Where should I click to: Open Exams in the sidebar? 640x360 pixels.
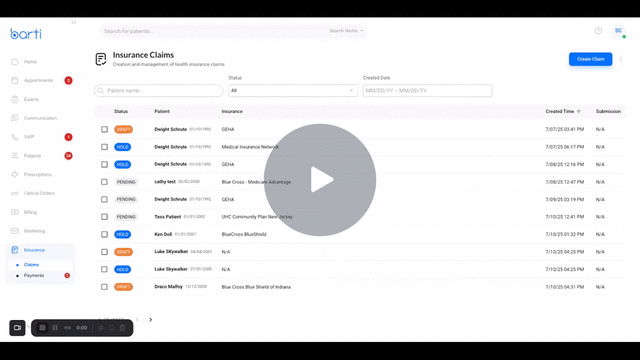[x=31, y=99]
